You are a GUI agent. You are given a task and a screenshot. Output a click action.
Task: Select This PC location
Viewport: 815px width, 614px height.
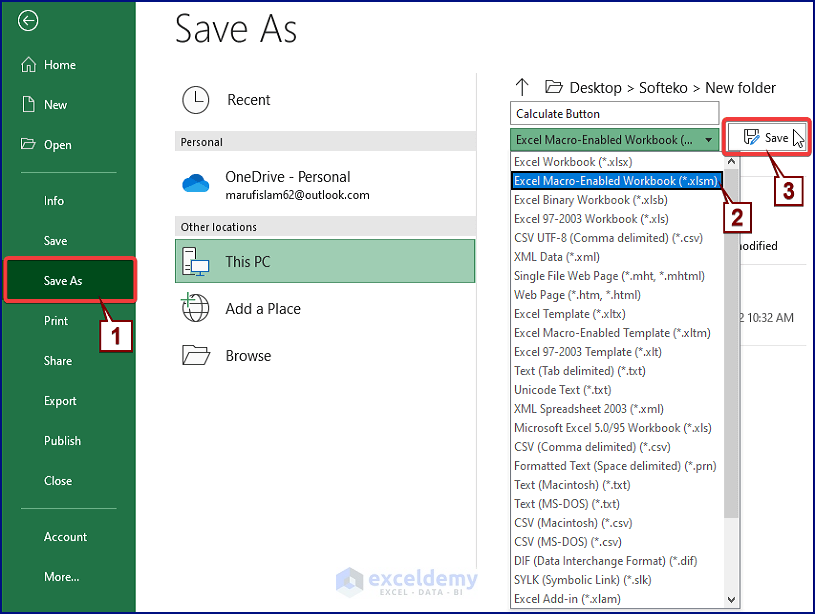pos(325,261)
